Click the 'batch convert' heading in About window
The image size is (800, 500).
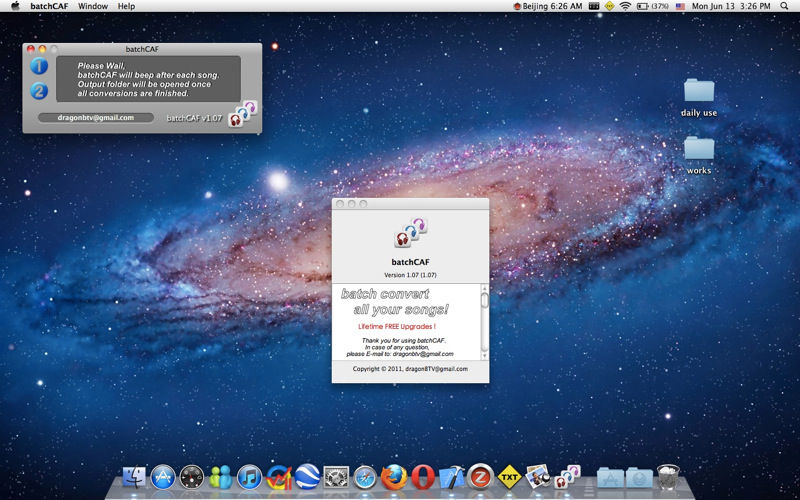click(385, 294)
